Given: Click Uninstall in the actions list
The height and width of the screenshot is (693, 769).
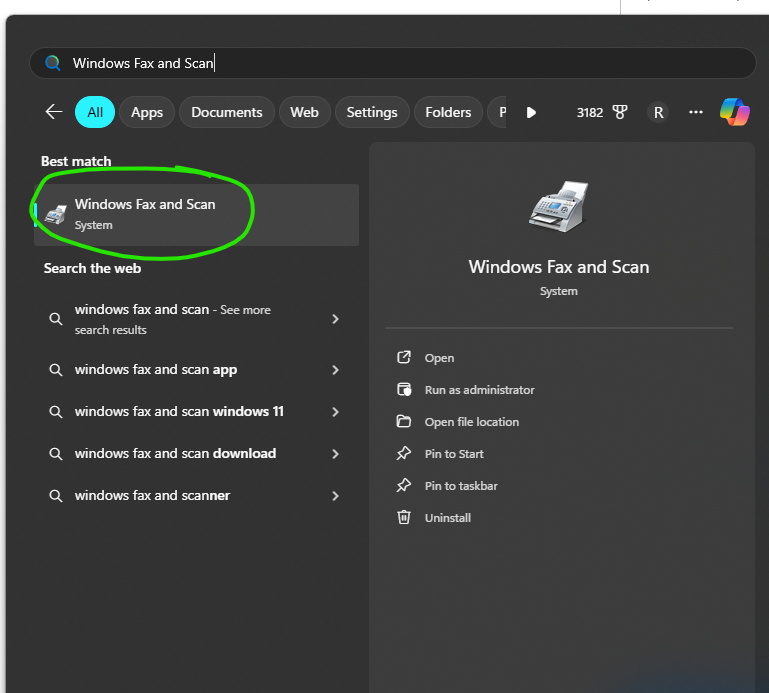Looking at the screenshot, I should (447, 517).
